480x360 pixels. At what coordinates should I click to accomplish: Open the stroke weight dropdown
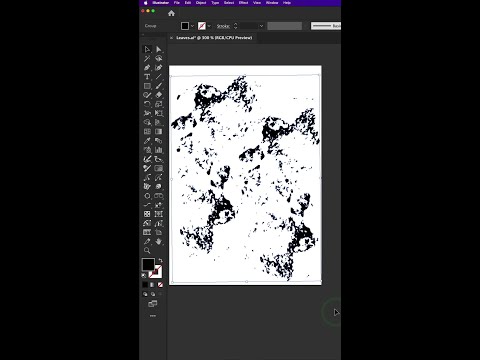point(261,26)
